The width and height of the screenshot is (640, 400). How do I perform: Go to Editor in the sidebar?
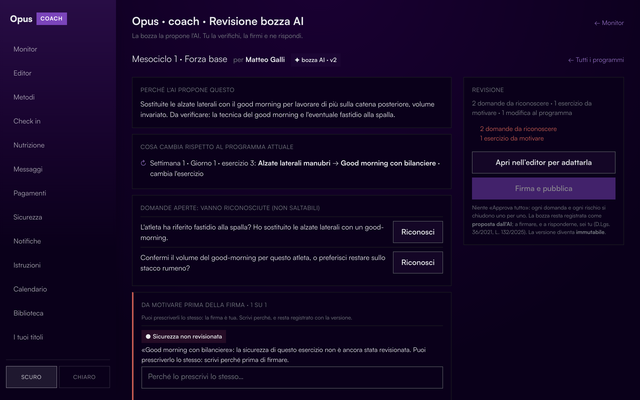point(22,73)
